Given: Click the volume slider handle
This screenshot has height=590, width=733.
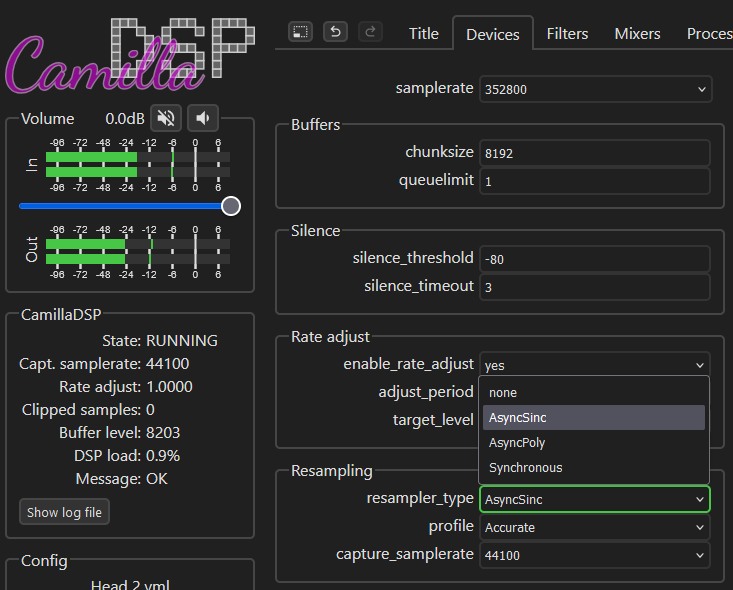Looking at the screenshot, I should pyautogui.click(x=231, y=206).
